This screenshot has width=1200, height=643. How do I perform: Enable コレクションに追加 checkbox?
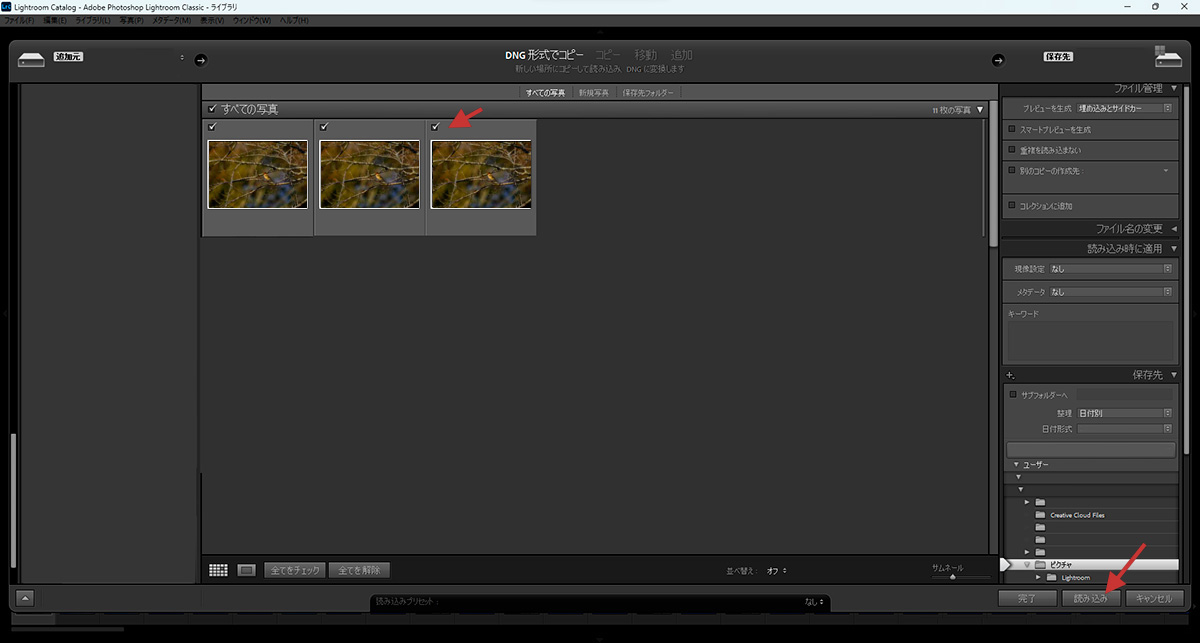click(1012, 205)
